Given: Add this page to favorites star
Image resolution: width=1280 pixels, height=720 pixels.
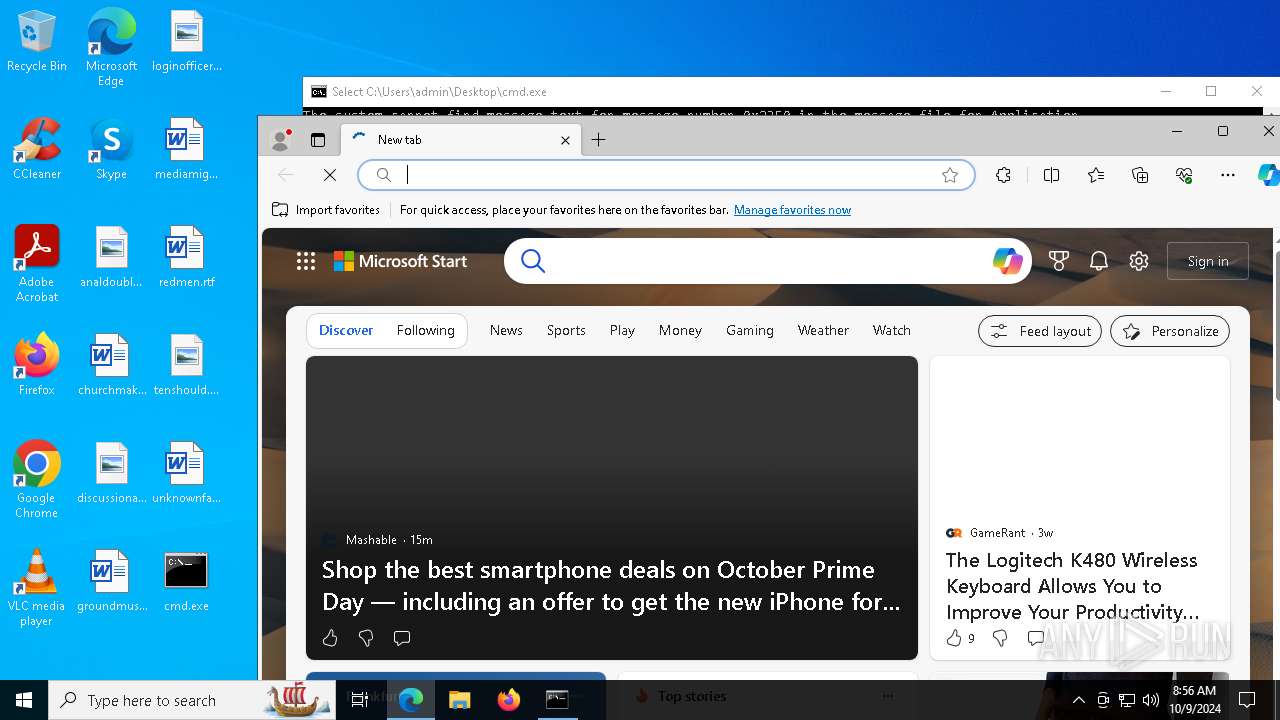Looking at the screenshot, I should pyautogui.click(x=950, y=175).
